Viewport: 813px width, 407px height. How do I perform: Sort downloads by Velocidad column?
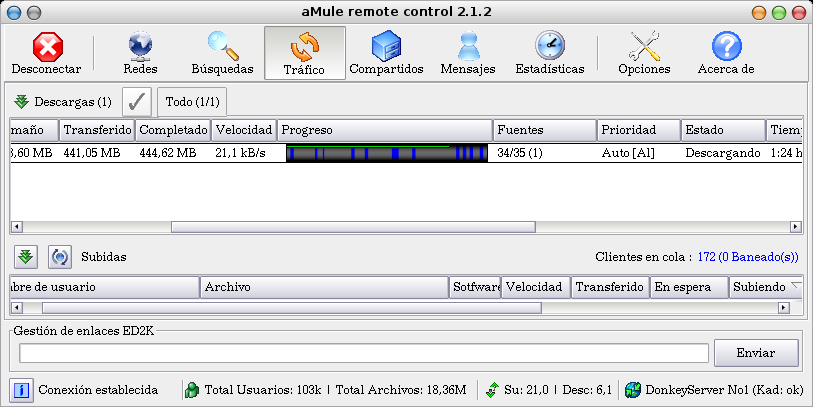click(244, 130)
